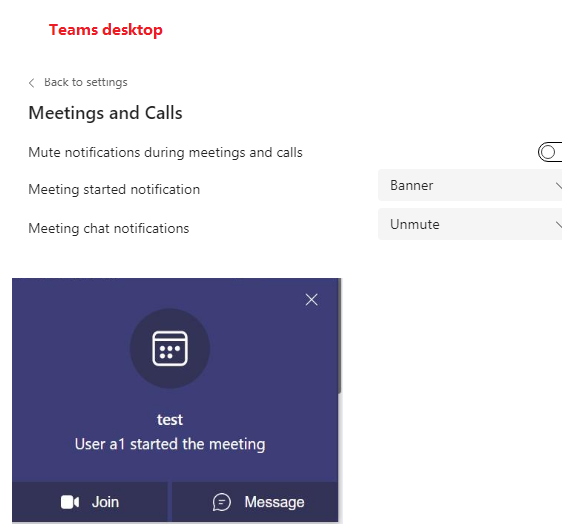Dismiss the meeting started banner with the X
This screenshot has height=526, width=575.
pos(311,300)
